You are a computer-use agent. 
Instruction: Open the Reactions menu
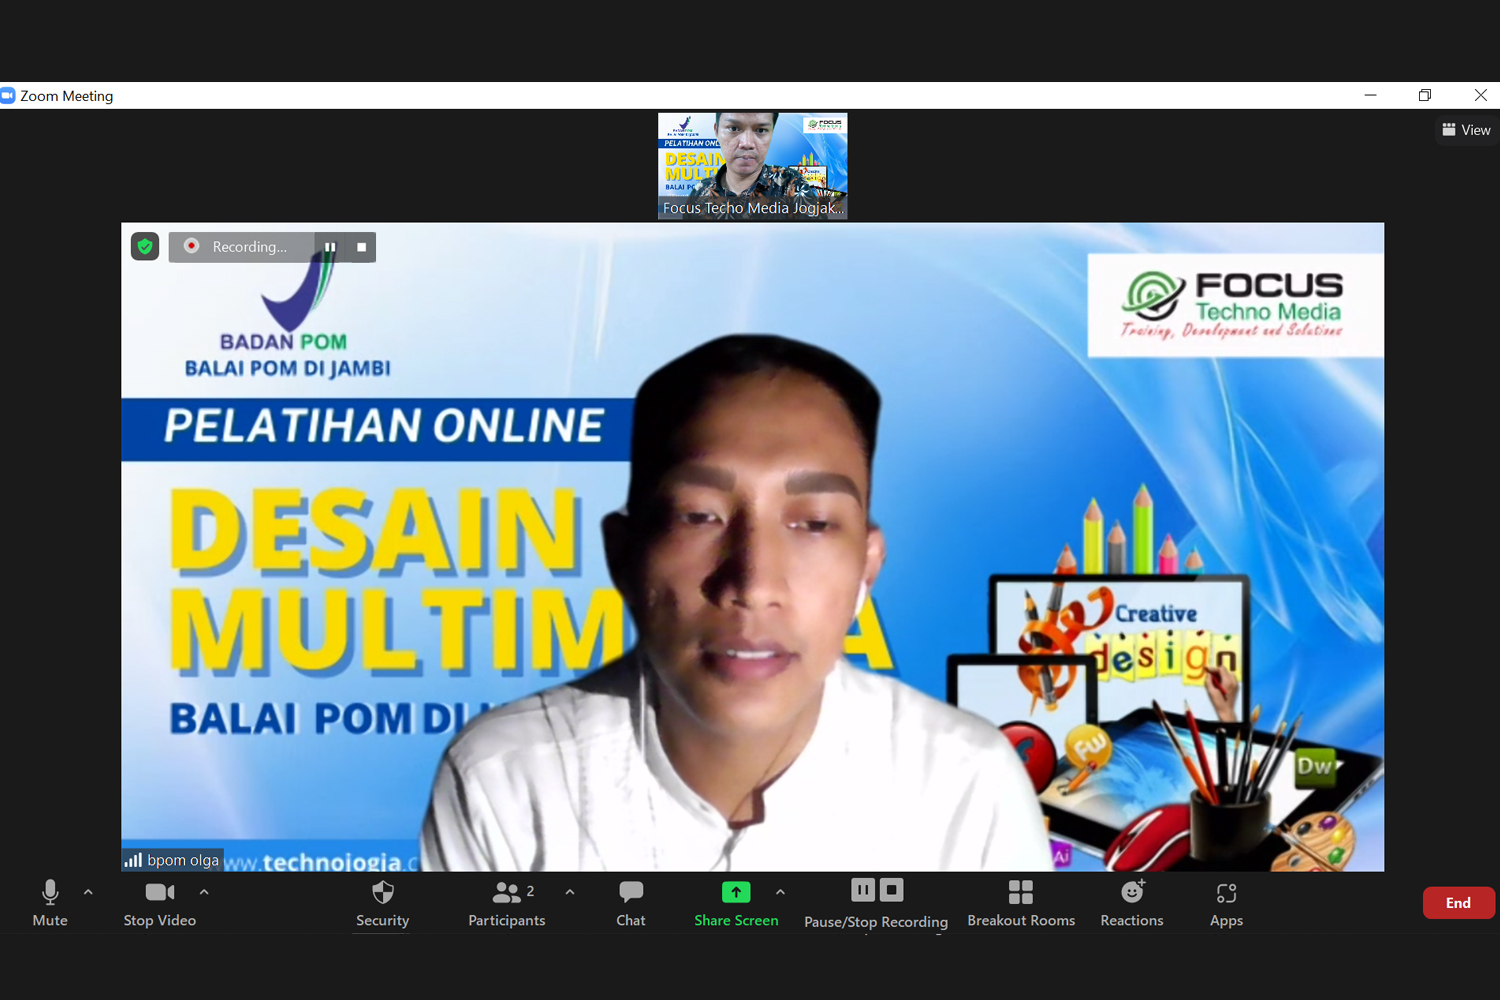[x=1131, y=903]
